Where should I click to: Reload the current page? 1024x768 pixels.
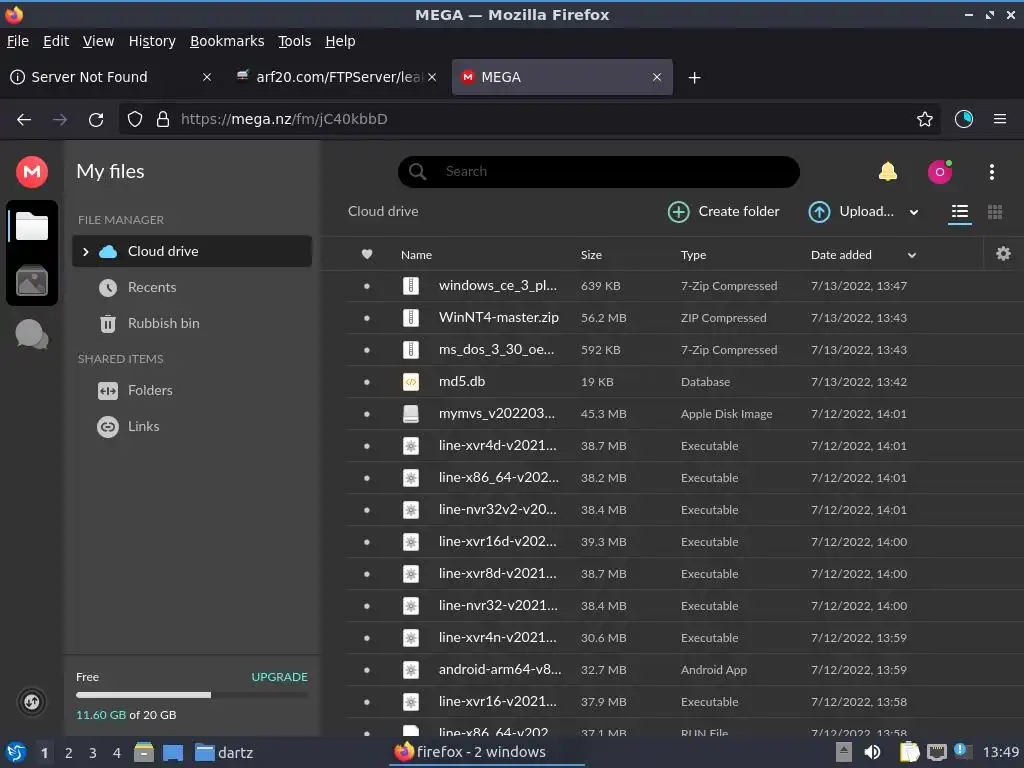[96, 120]
